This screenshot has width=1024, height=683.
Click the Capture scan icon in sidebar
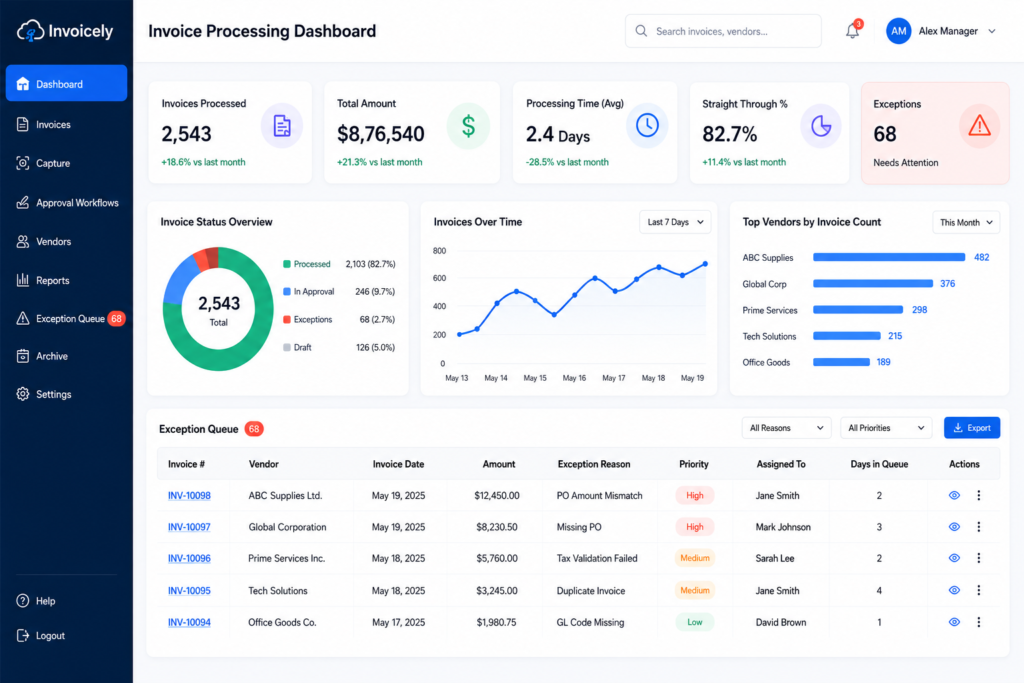[x=23, y=163]
